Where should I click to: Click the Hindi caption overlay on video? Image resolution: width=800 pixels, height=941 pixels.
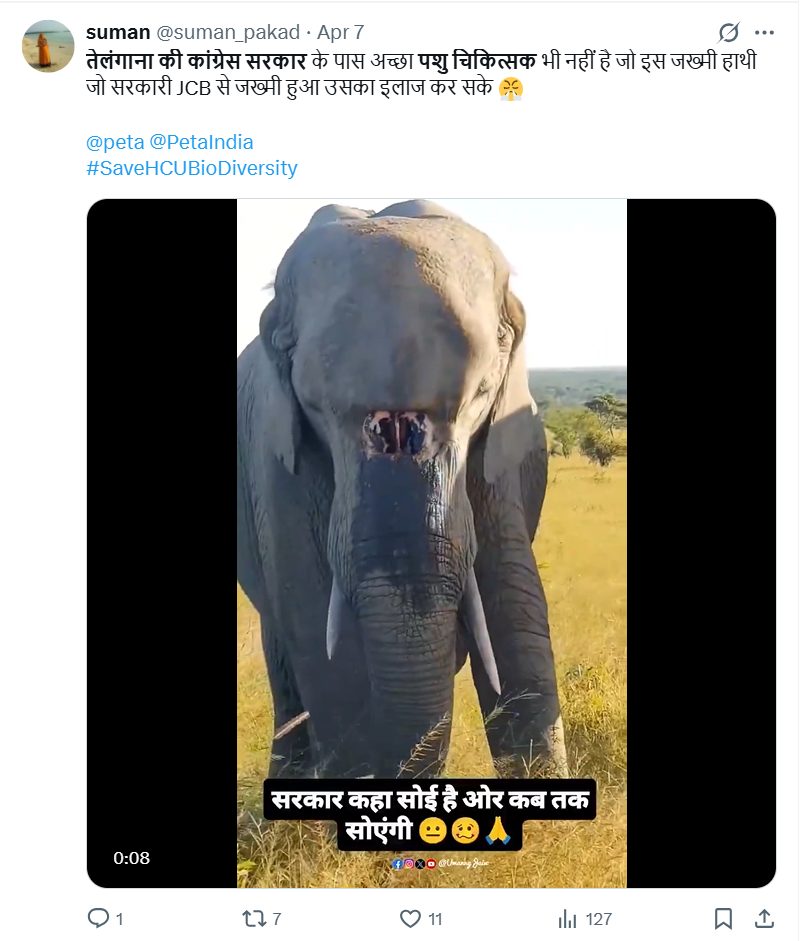[430, 814]
